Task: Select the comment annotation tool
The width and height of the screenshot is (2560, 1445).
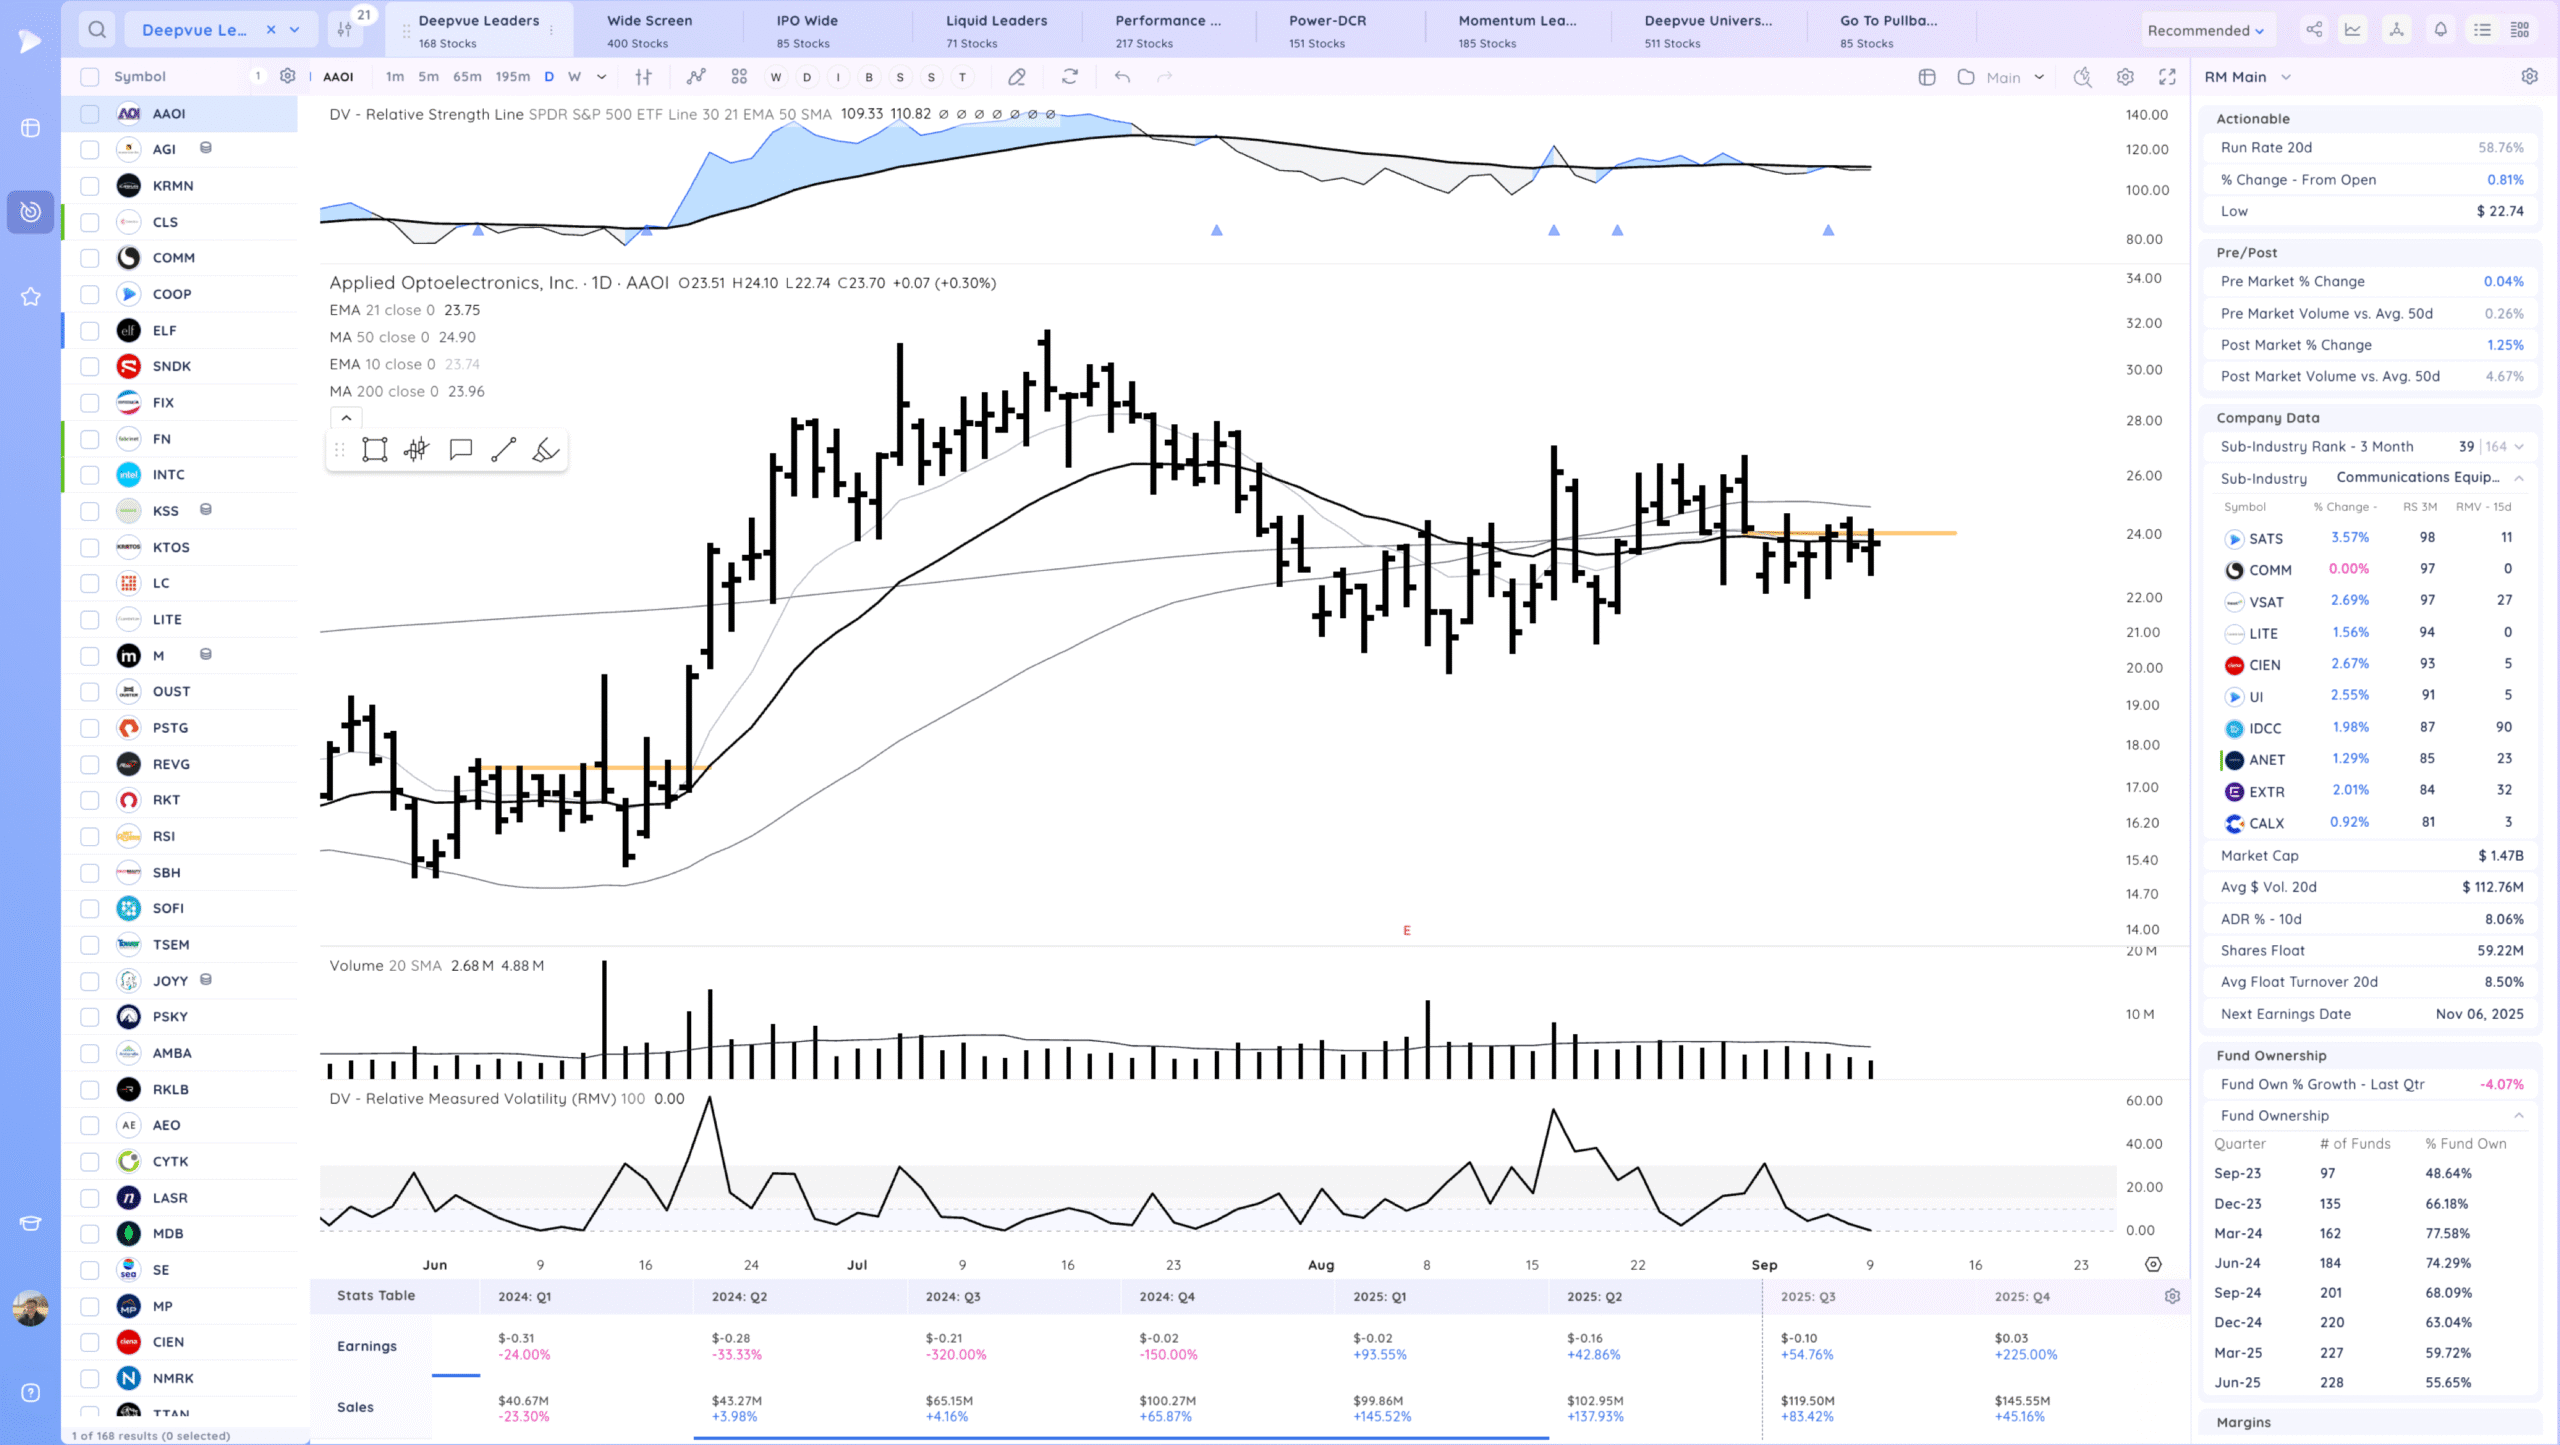Action: (461, 450)
